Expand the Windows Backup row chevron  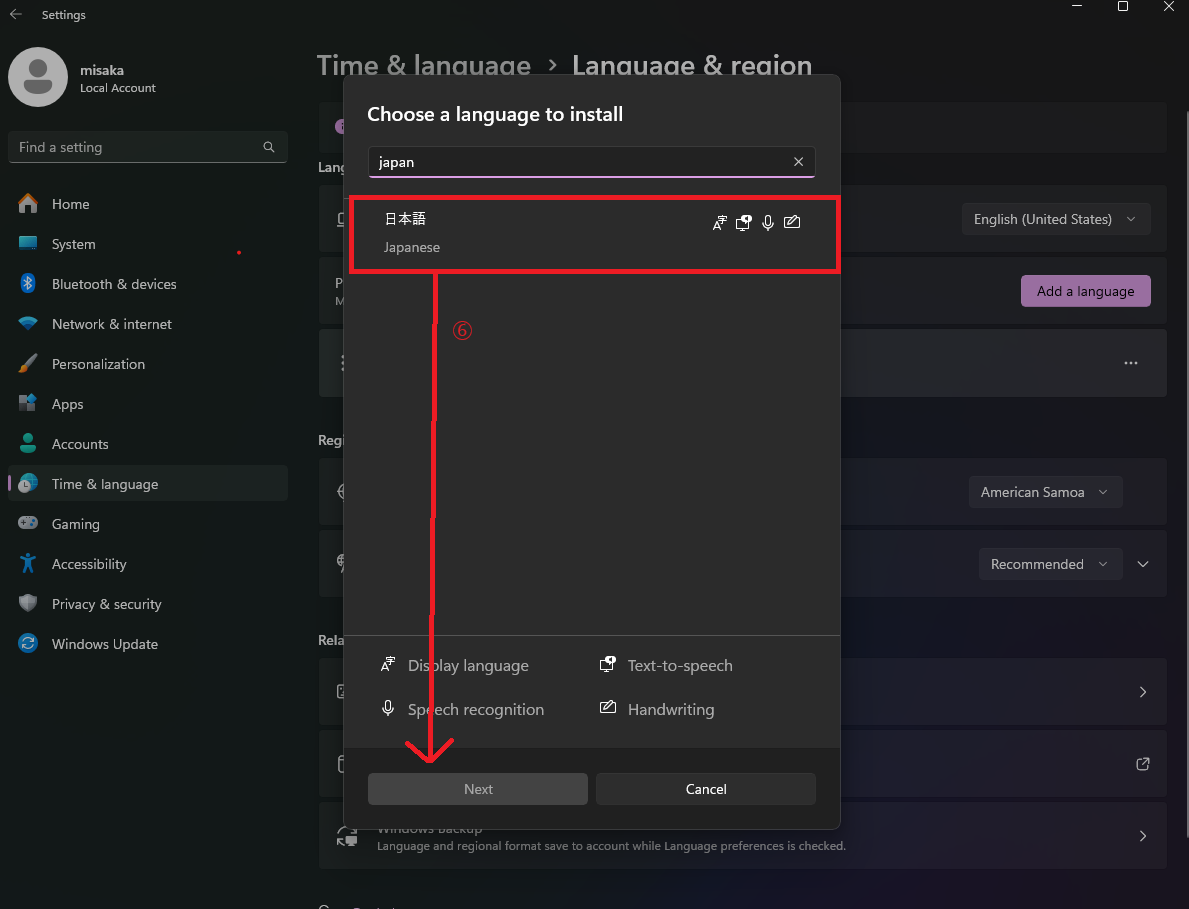(1143, 835)
